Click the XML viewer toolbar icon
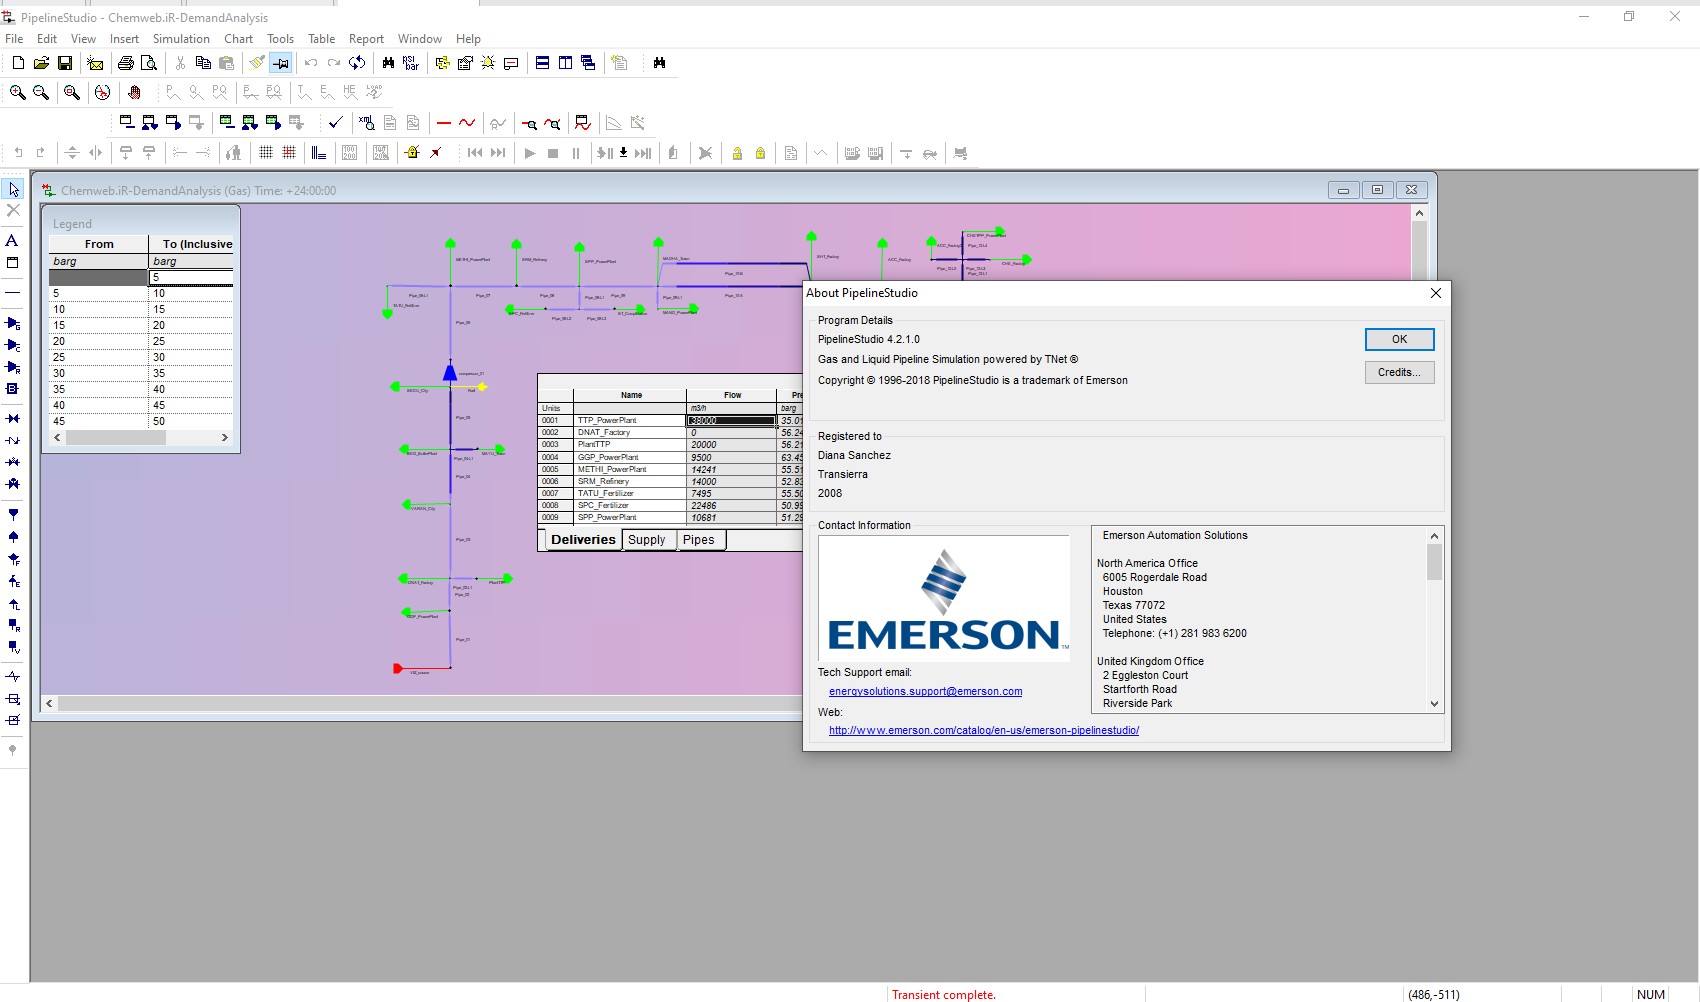Image resolution: width=1700 pixels, height=1002 pixels. point(367,123)
